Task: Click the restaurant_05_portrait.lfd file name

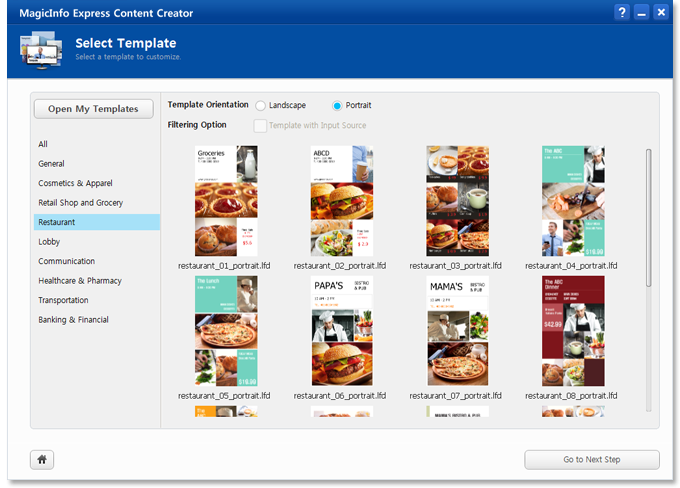Action: (x=224, y=396)
